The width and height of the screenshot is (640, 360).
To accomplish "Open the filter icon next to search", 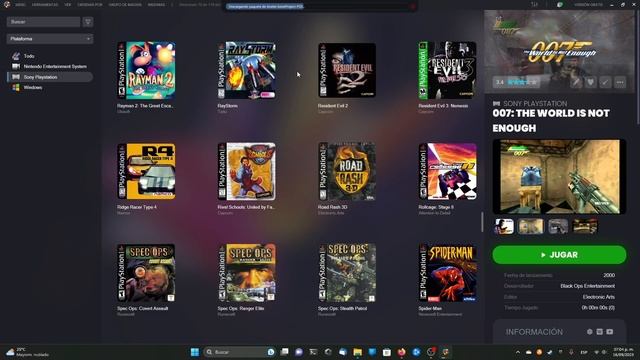I will (x=88, y=22).
